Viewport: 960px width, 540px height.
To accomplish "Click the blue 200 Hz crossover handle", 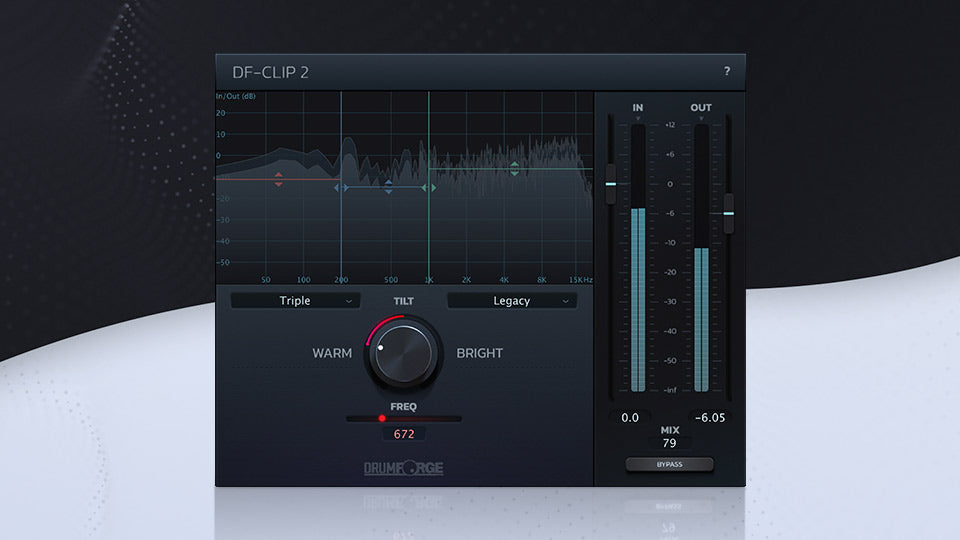I will click(x=341, y=187).
